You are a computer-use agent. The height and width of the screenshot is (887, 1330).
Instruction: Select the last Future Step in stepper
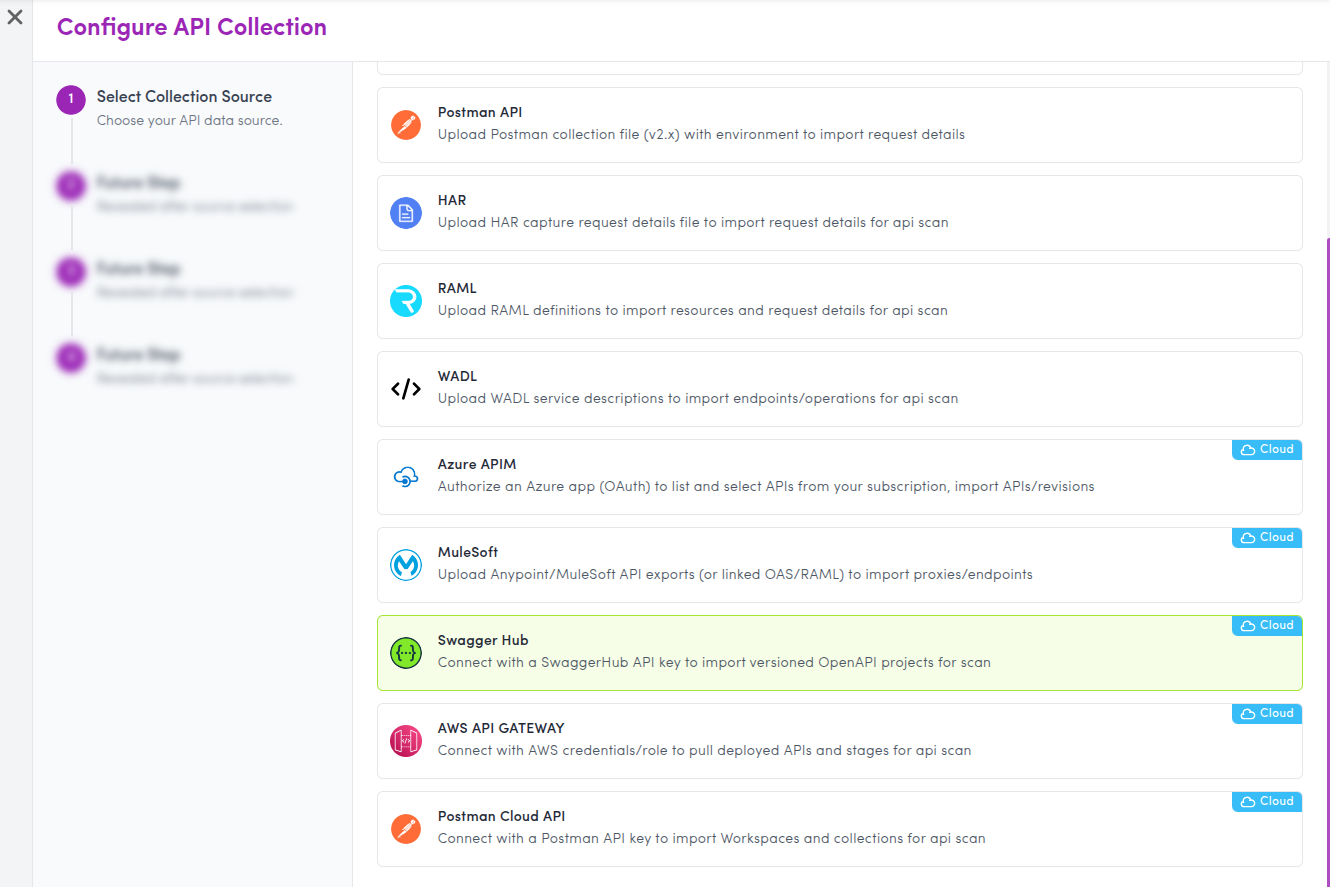pos(138,356)
